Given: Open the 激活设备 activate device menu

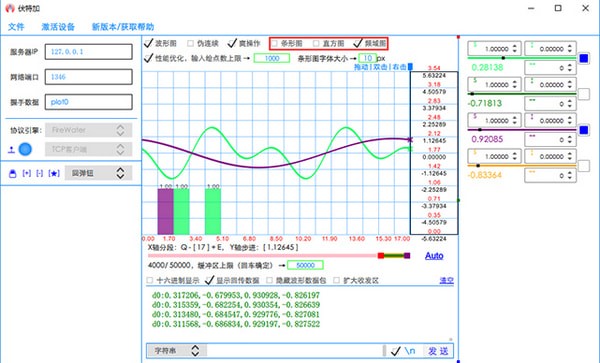Looking at the screenshot, I should tap(58, 27).
